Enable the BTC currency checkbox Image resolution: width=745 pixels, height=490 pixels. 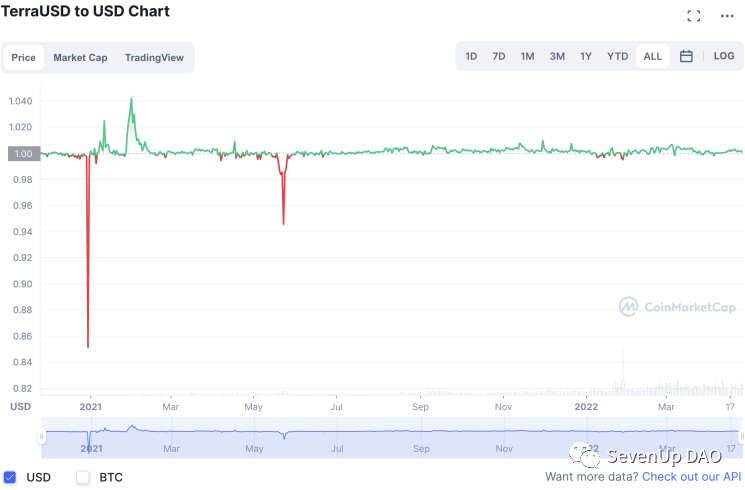[83, 477]
